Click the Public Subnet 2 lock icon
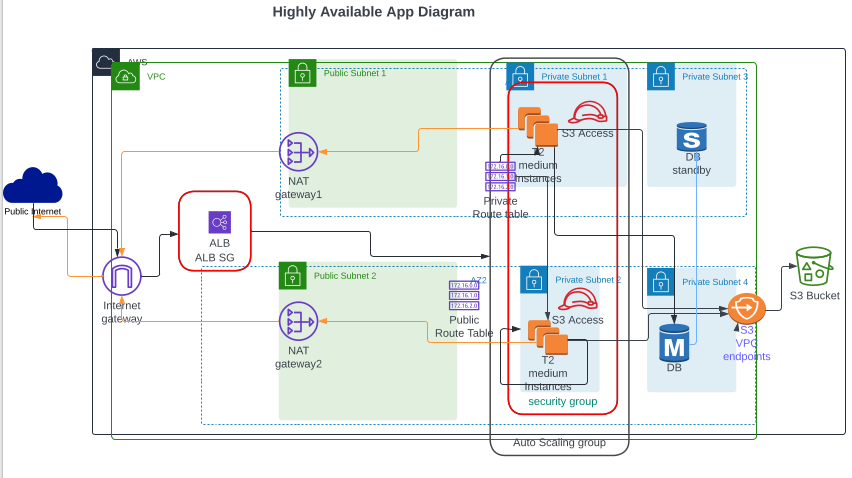This screenshot has height=478, width=852. tap(292, 275)
